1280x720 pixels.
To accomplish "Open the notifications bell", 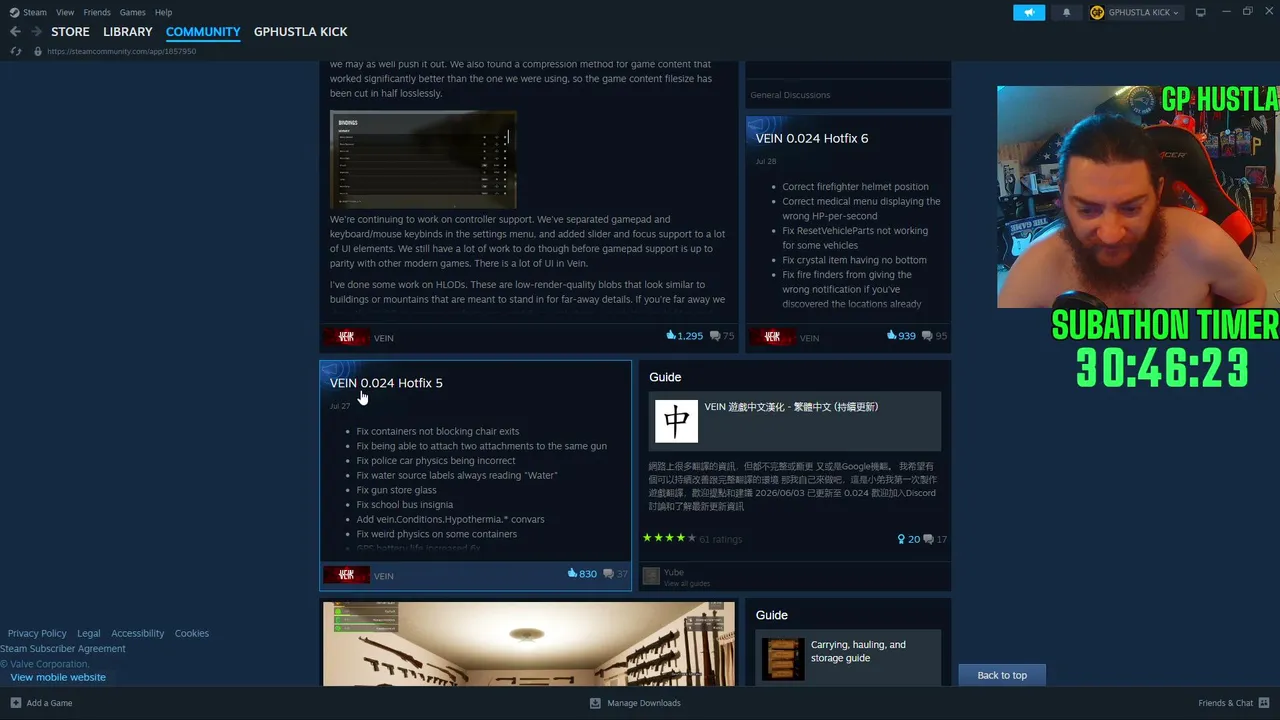I will [1066, 12].
